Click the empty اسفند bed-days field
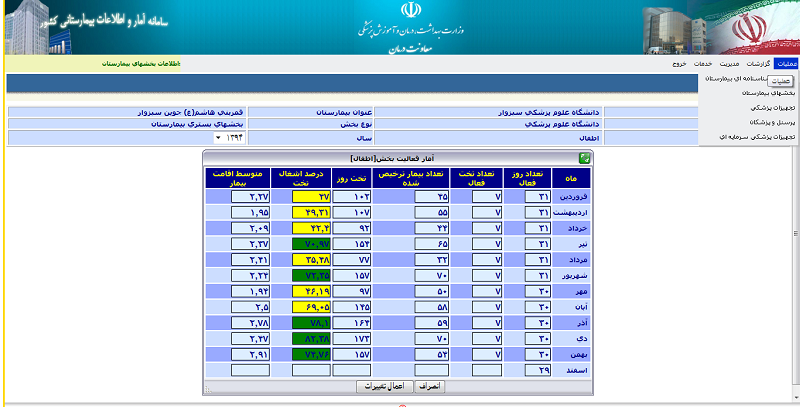 tap(351, 370)
